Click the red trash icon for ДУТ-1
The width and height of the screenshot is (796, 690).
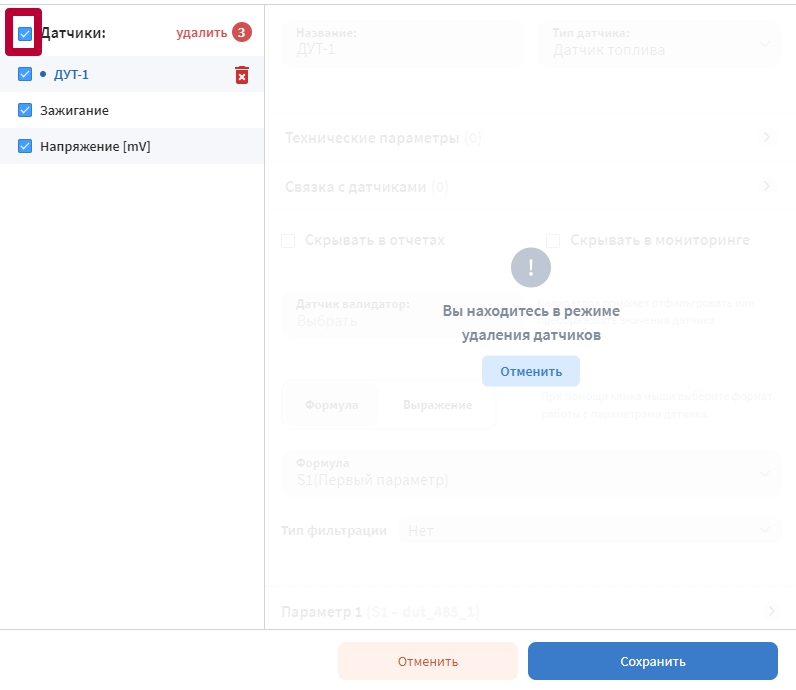click(242, 75)
